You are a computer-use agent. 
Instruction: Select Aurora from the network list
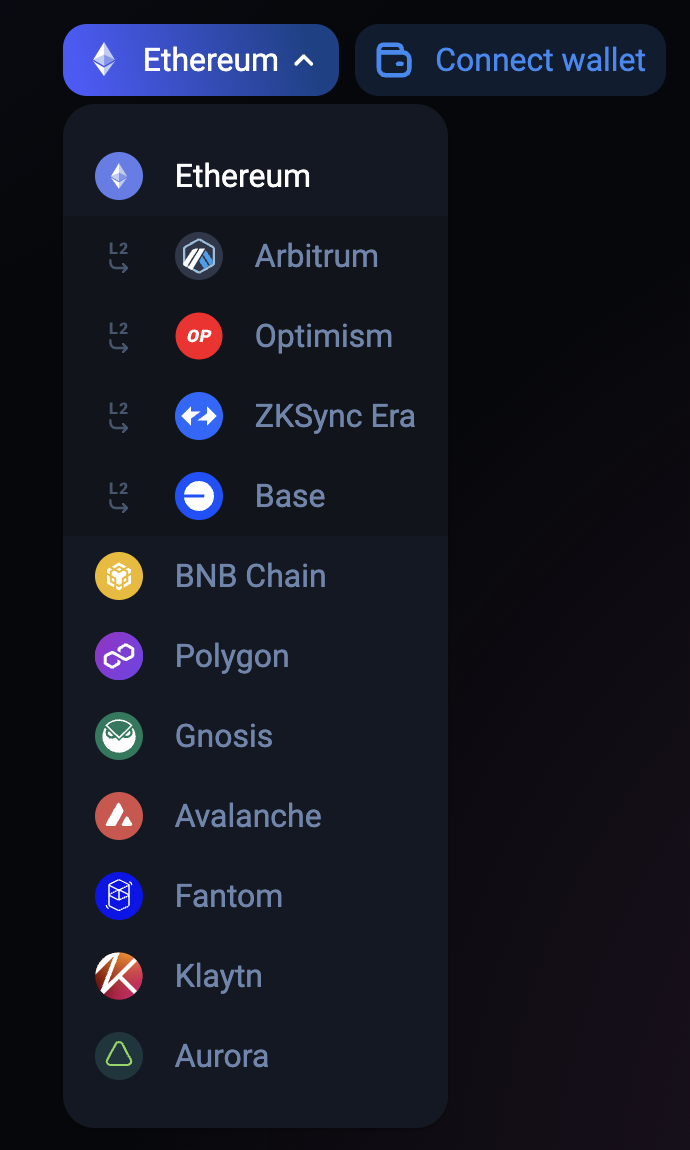(x=221, y=1056)
